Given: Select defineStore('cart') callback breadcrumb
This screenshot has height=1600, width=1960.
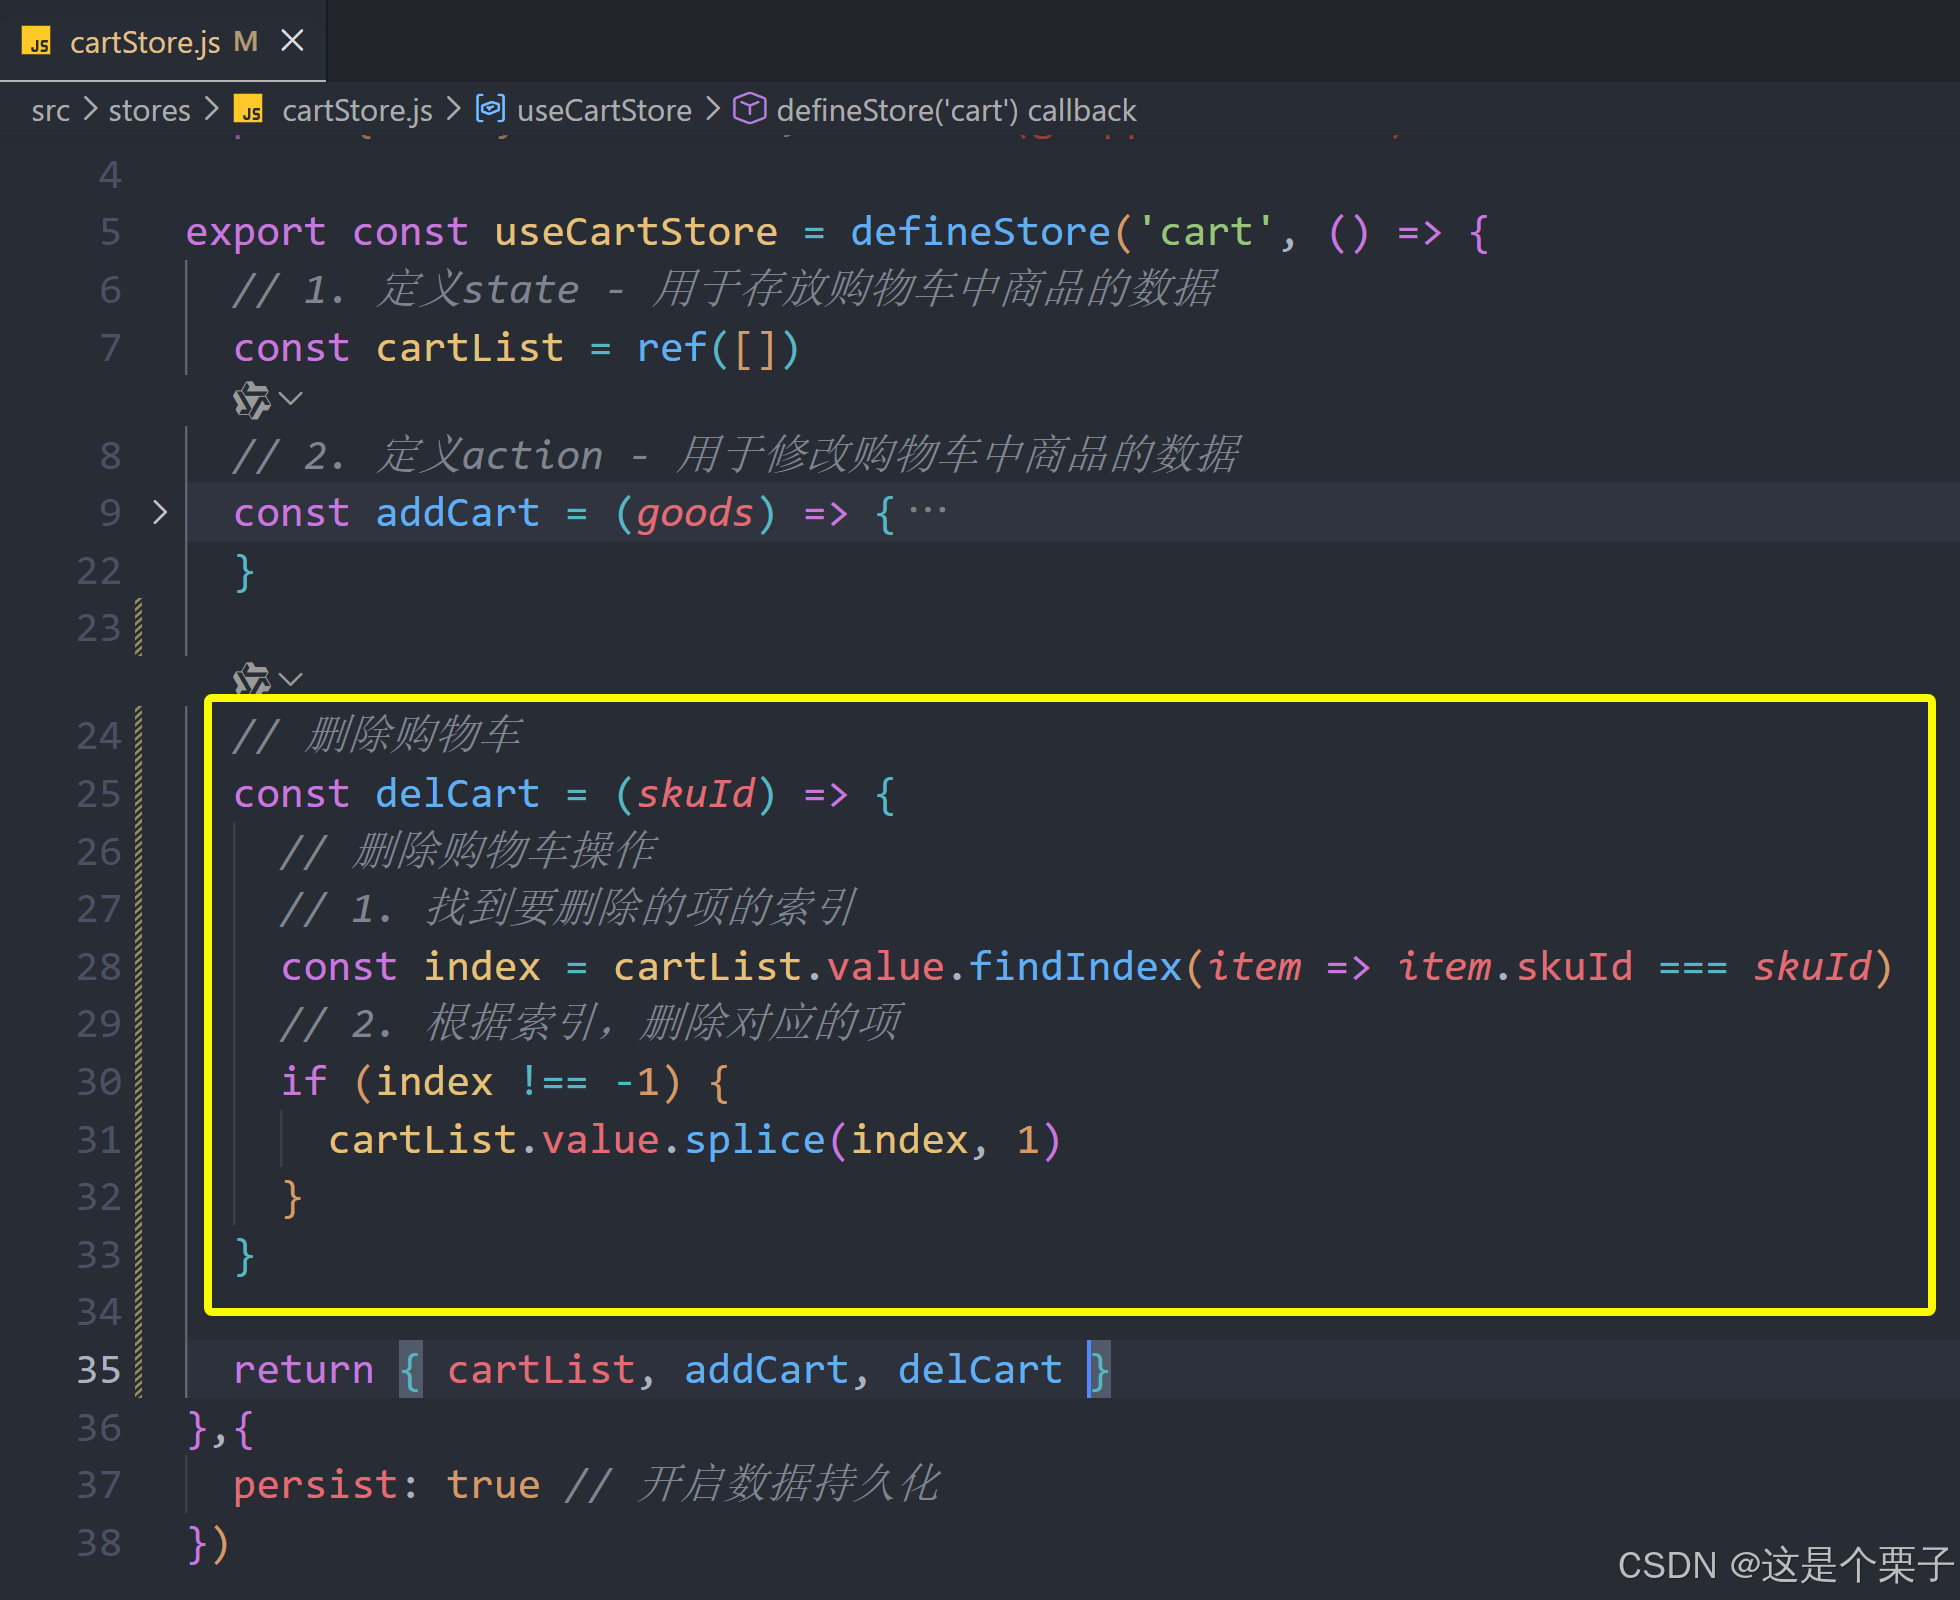Looking at the screenshot, I should [x=956, y=110].
